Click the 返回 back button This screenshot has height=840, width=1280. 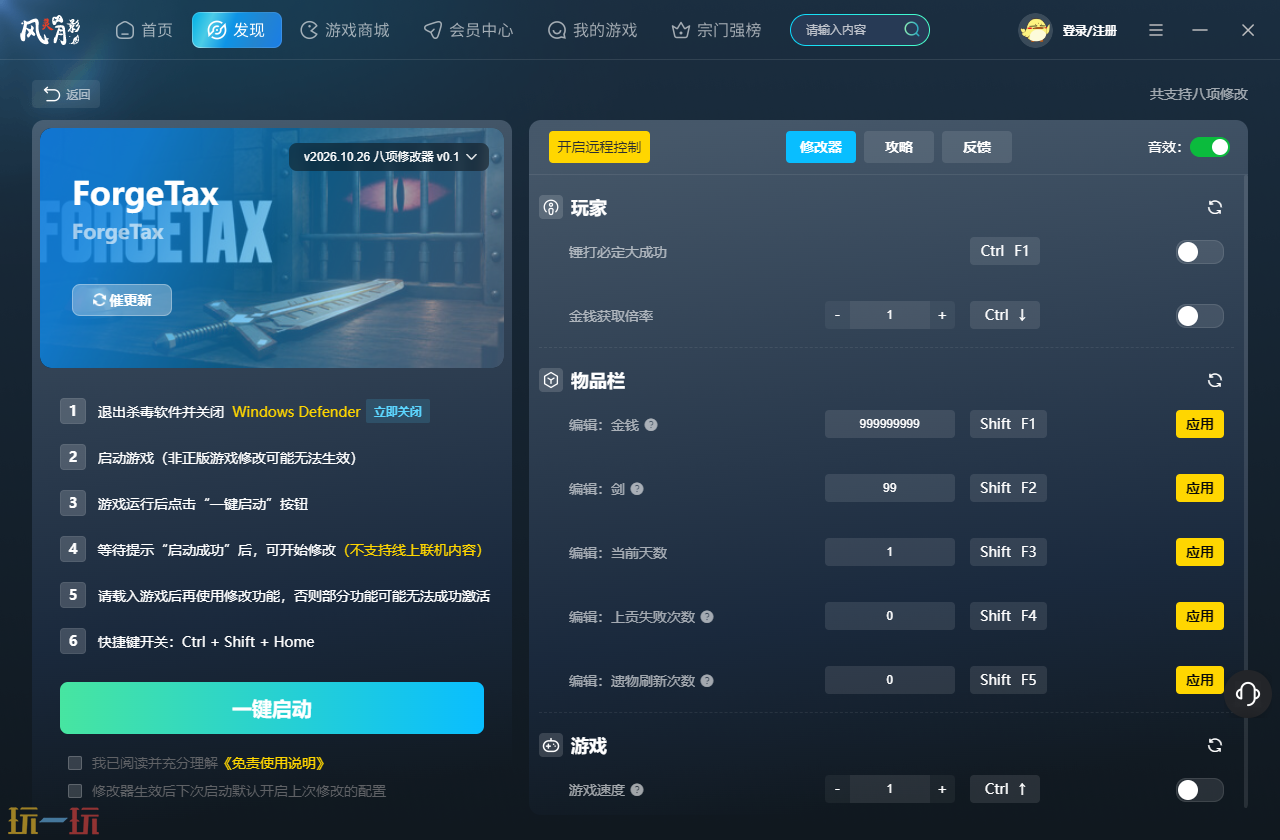66,94
